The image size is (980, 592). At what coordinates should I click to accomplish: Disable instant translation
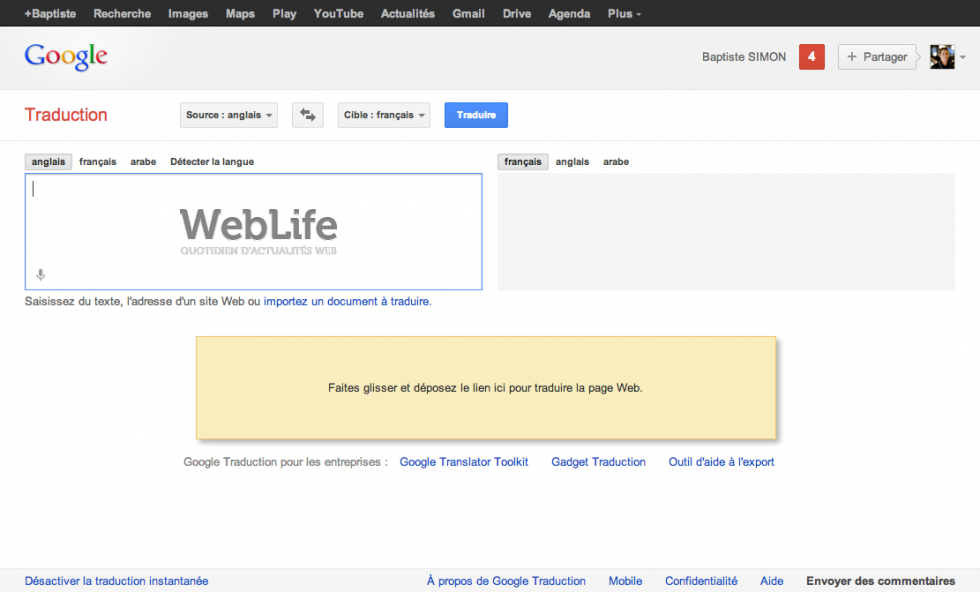(x=116, y=581)
